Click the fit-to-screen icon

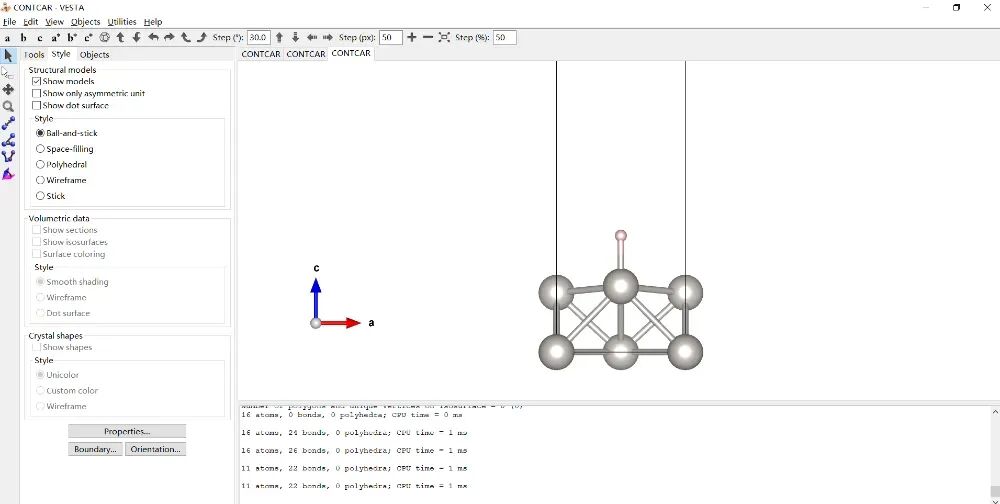444,38
